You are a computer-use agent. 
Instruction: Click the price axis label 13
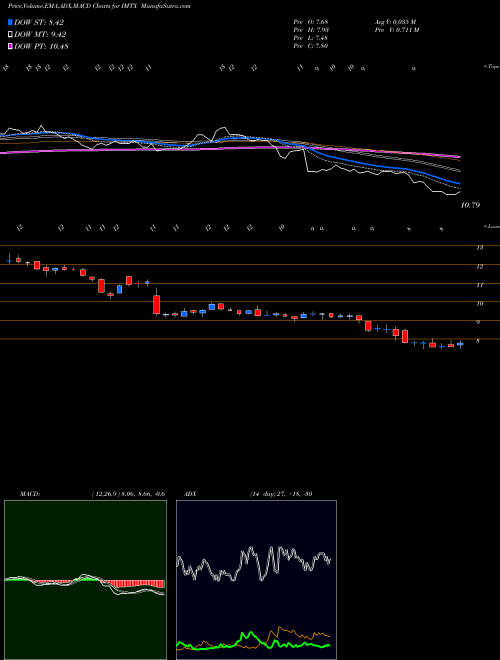pos(479,248)
